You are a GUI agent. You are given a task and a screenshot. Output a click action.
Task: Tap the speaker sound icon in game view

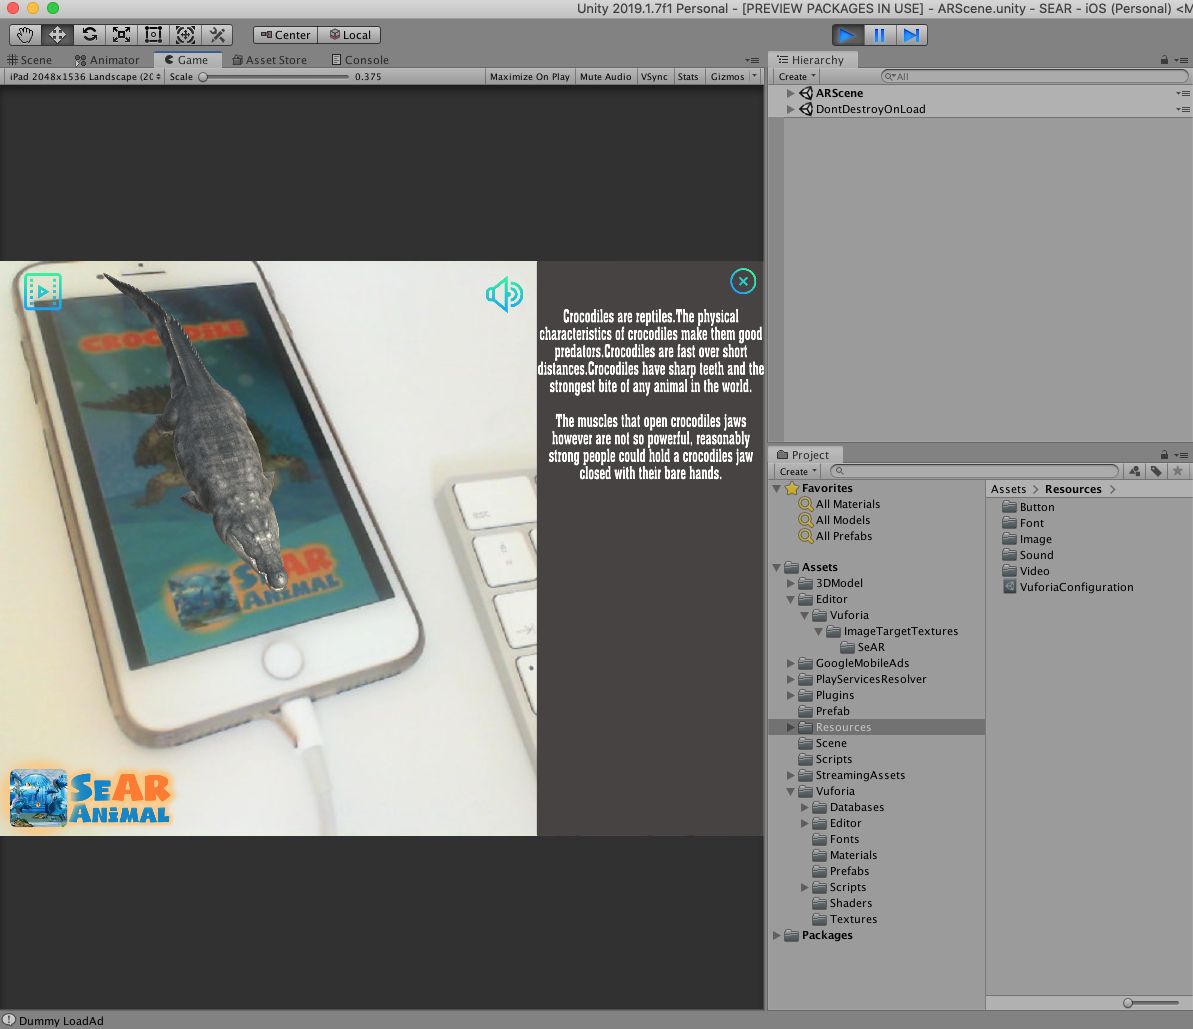(x=504, y=294)
